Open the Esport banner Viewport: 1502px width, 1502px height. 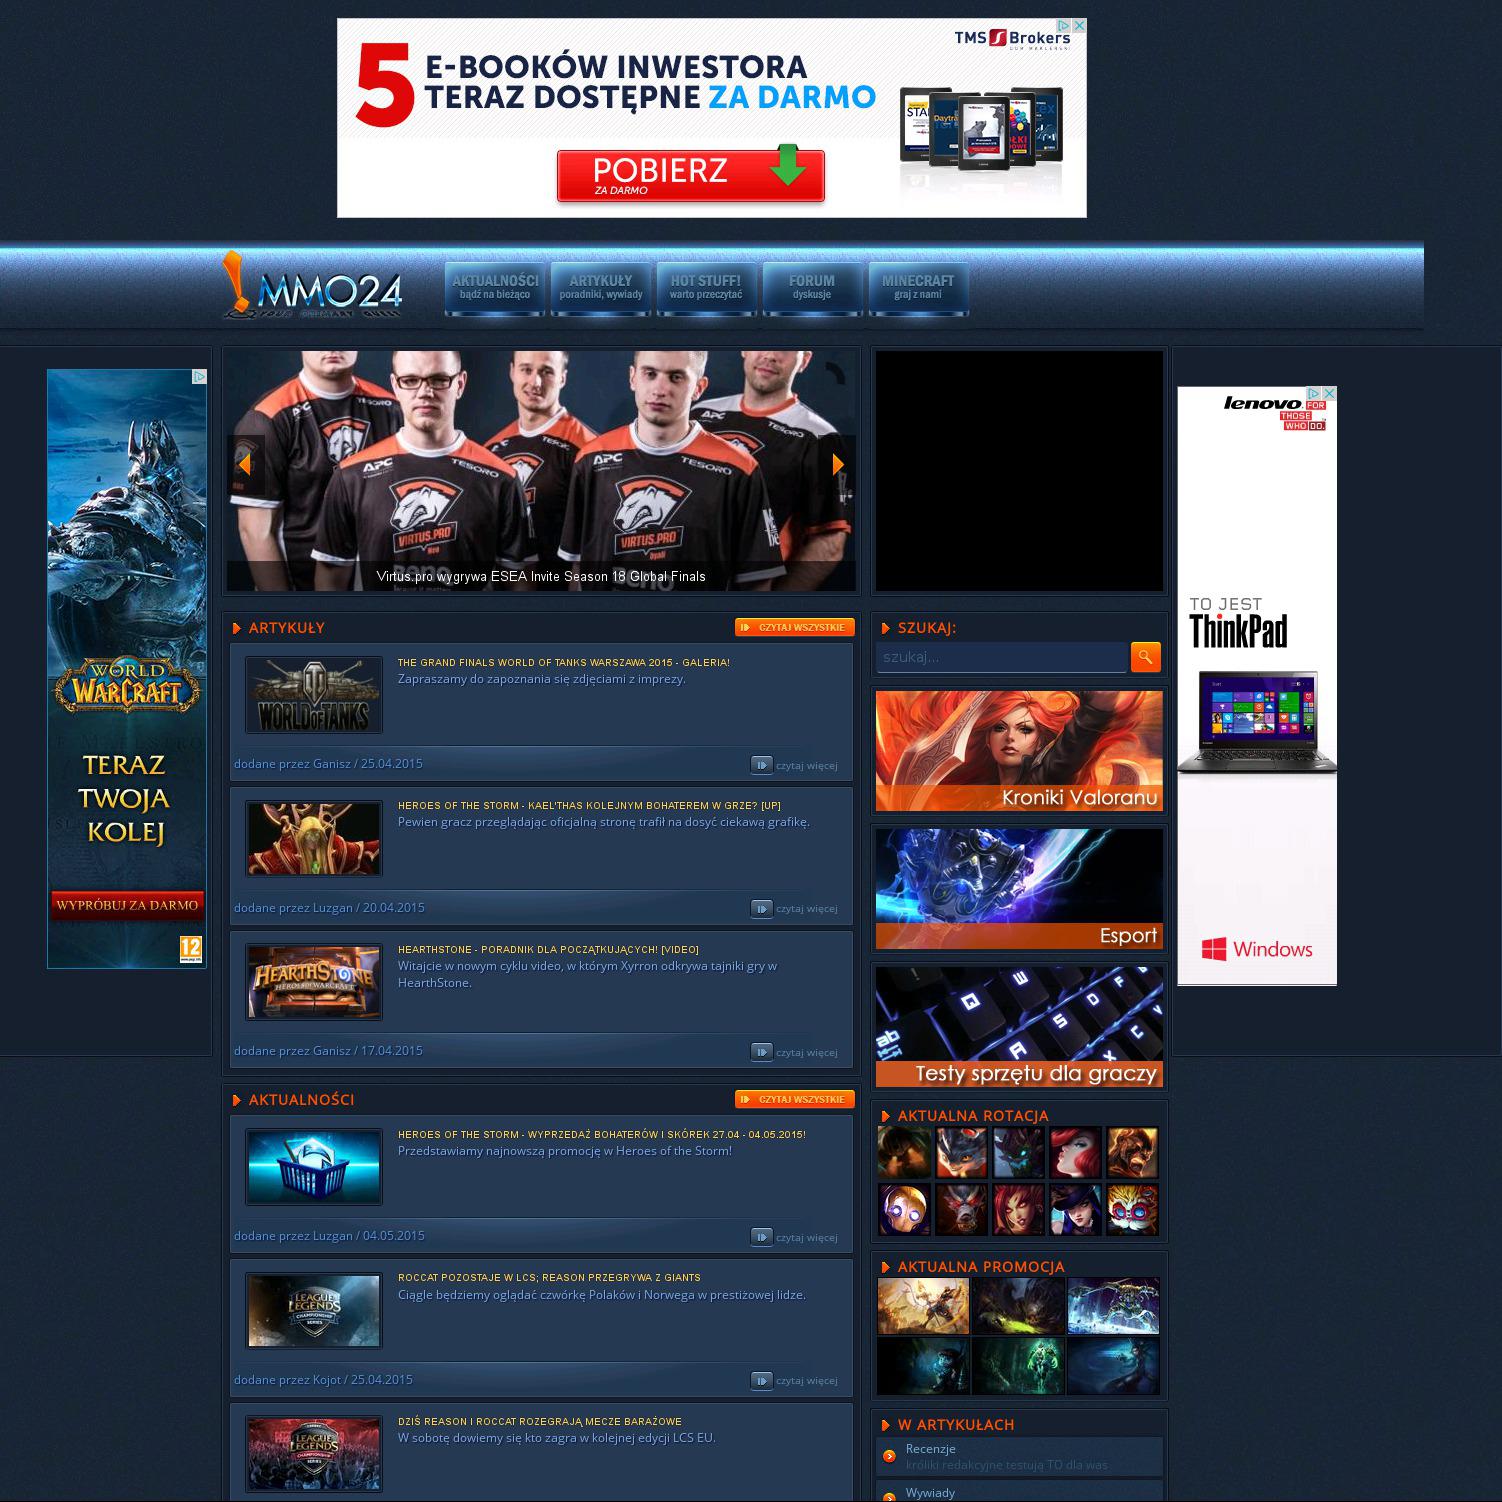coord(1019,888)
